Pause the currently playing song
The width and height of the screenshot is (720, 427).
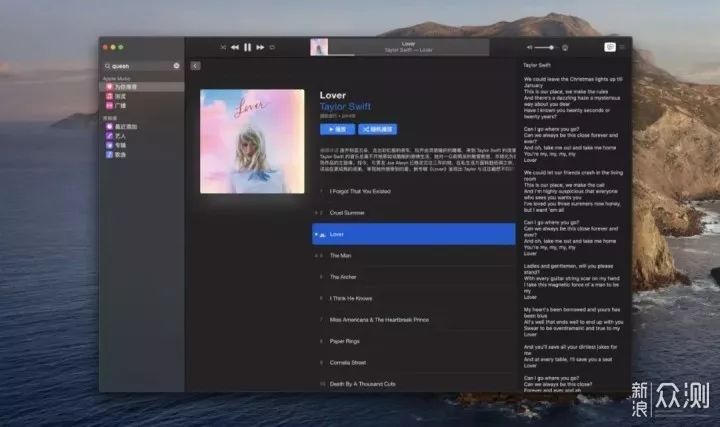tap(248, 47)
